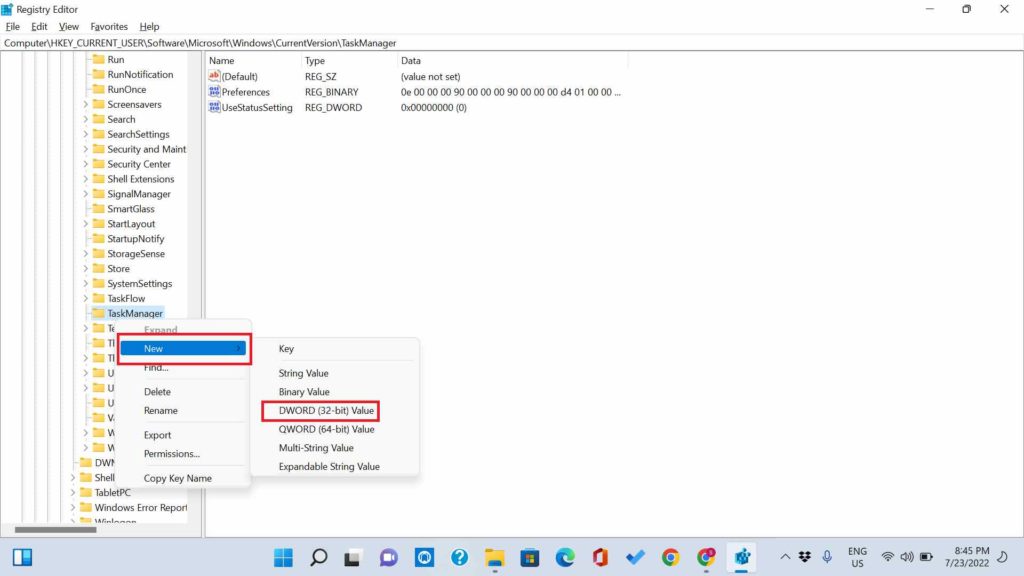This screenshot has height=576, width=1024.
Task: Open the Help menu
Action: (149, 27)
